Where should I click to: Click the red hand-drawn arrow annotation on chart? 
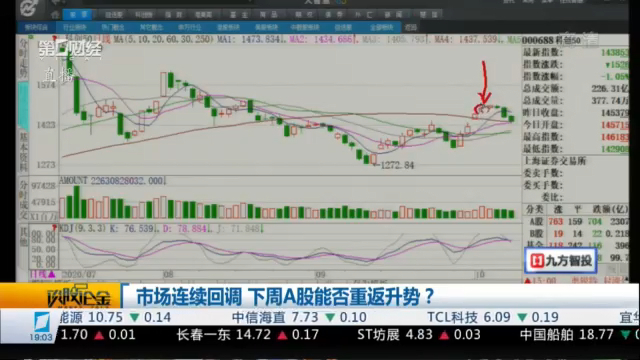[x=484, y=87]
